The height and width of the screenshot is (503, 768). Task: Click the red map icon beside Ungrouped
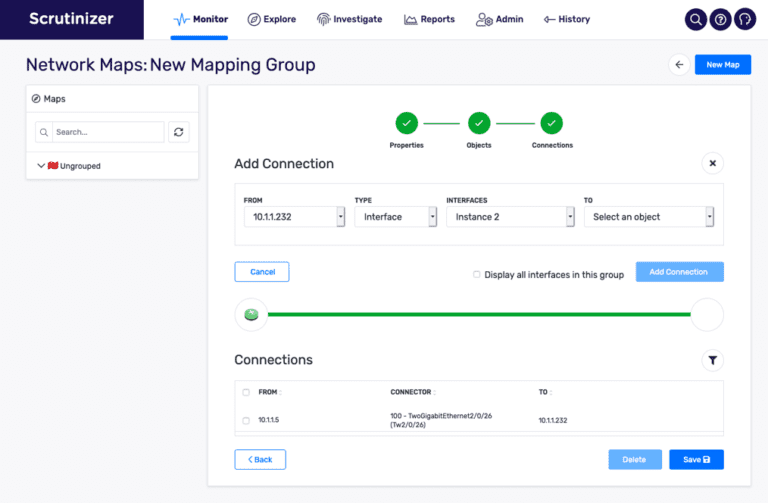coord(53,166)
